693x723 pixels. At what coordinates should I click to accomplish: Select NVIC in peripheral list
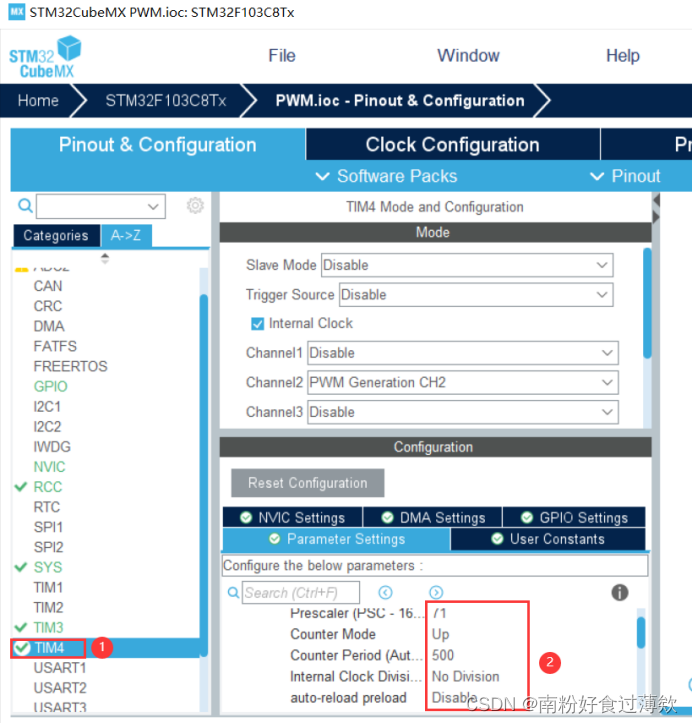point(49,467)
